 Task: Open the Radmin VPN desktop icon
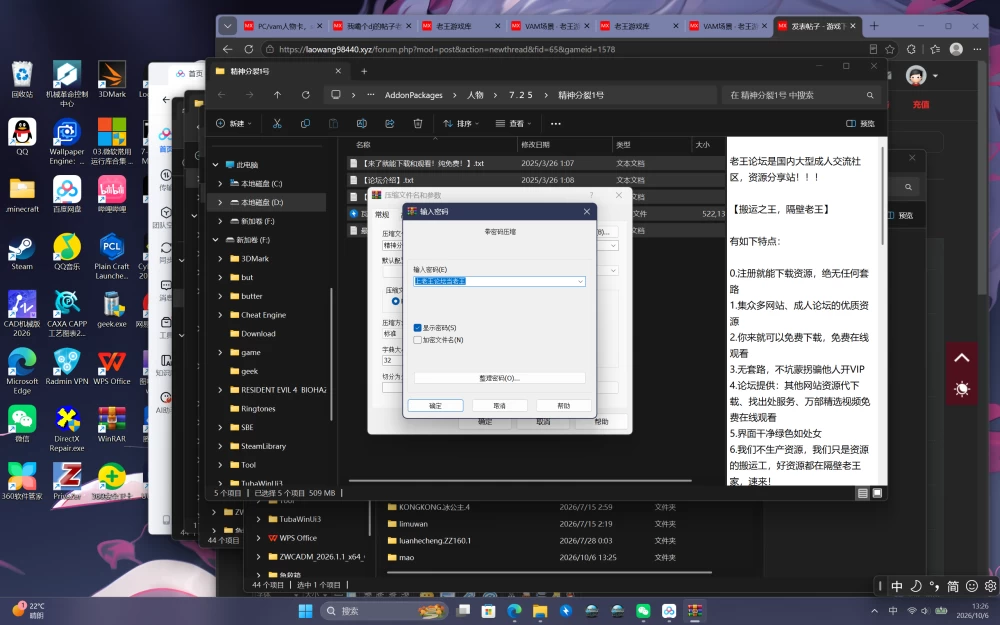[67, 367]
